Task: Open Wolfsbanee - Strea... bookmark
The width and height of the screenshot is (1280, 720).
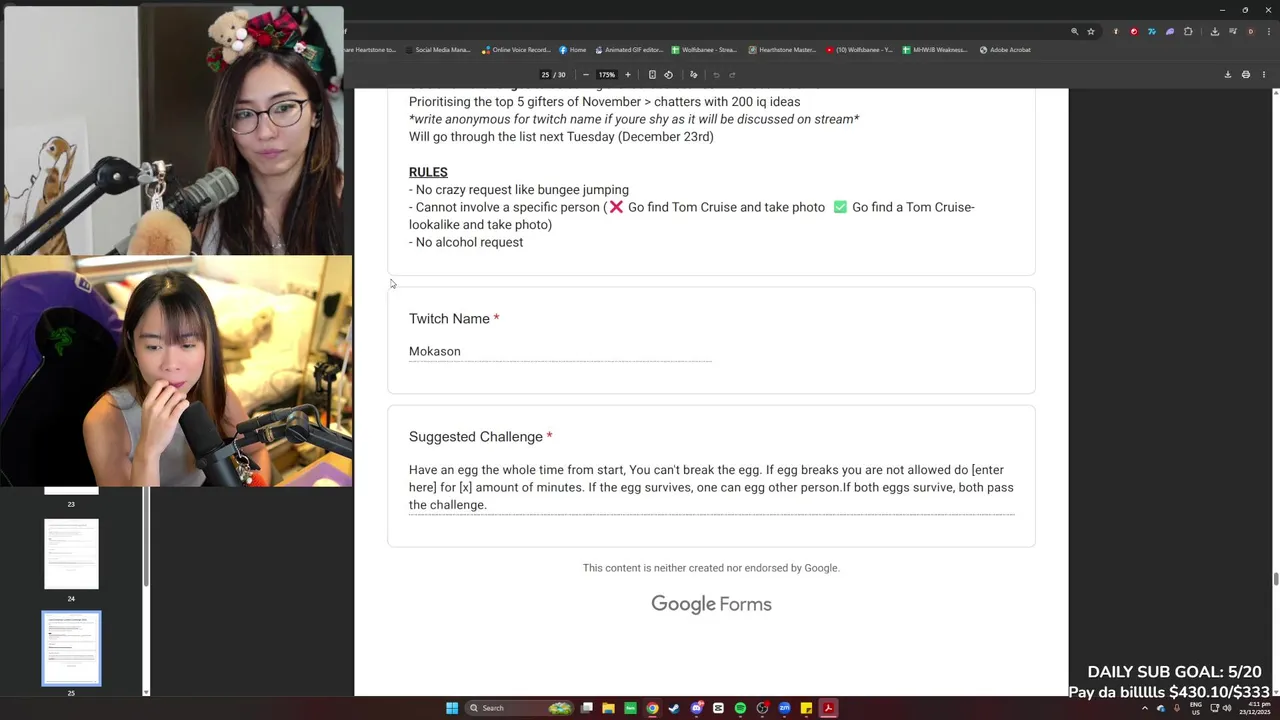Action: 704,50
